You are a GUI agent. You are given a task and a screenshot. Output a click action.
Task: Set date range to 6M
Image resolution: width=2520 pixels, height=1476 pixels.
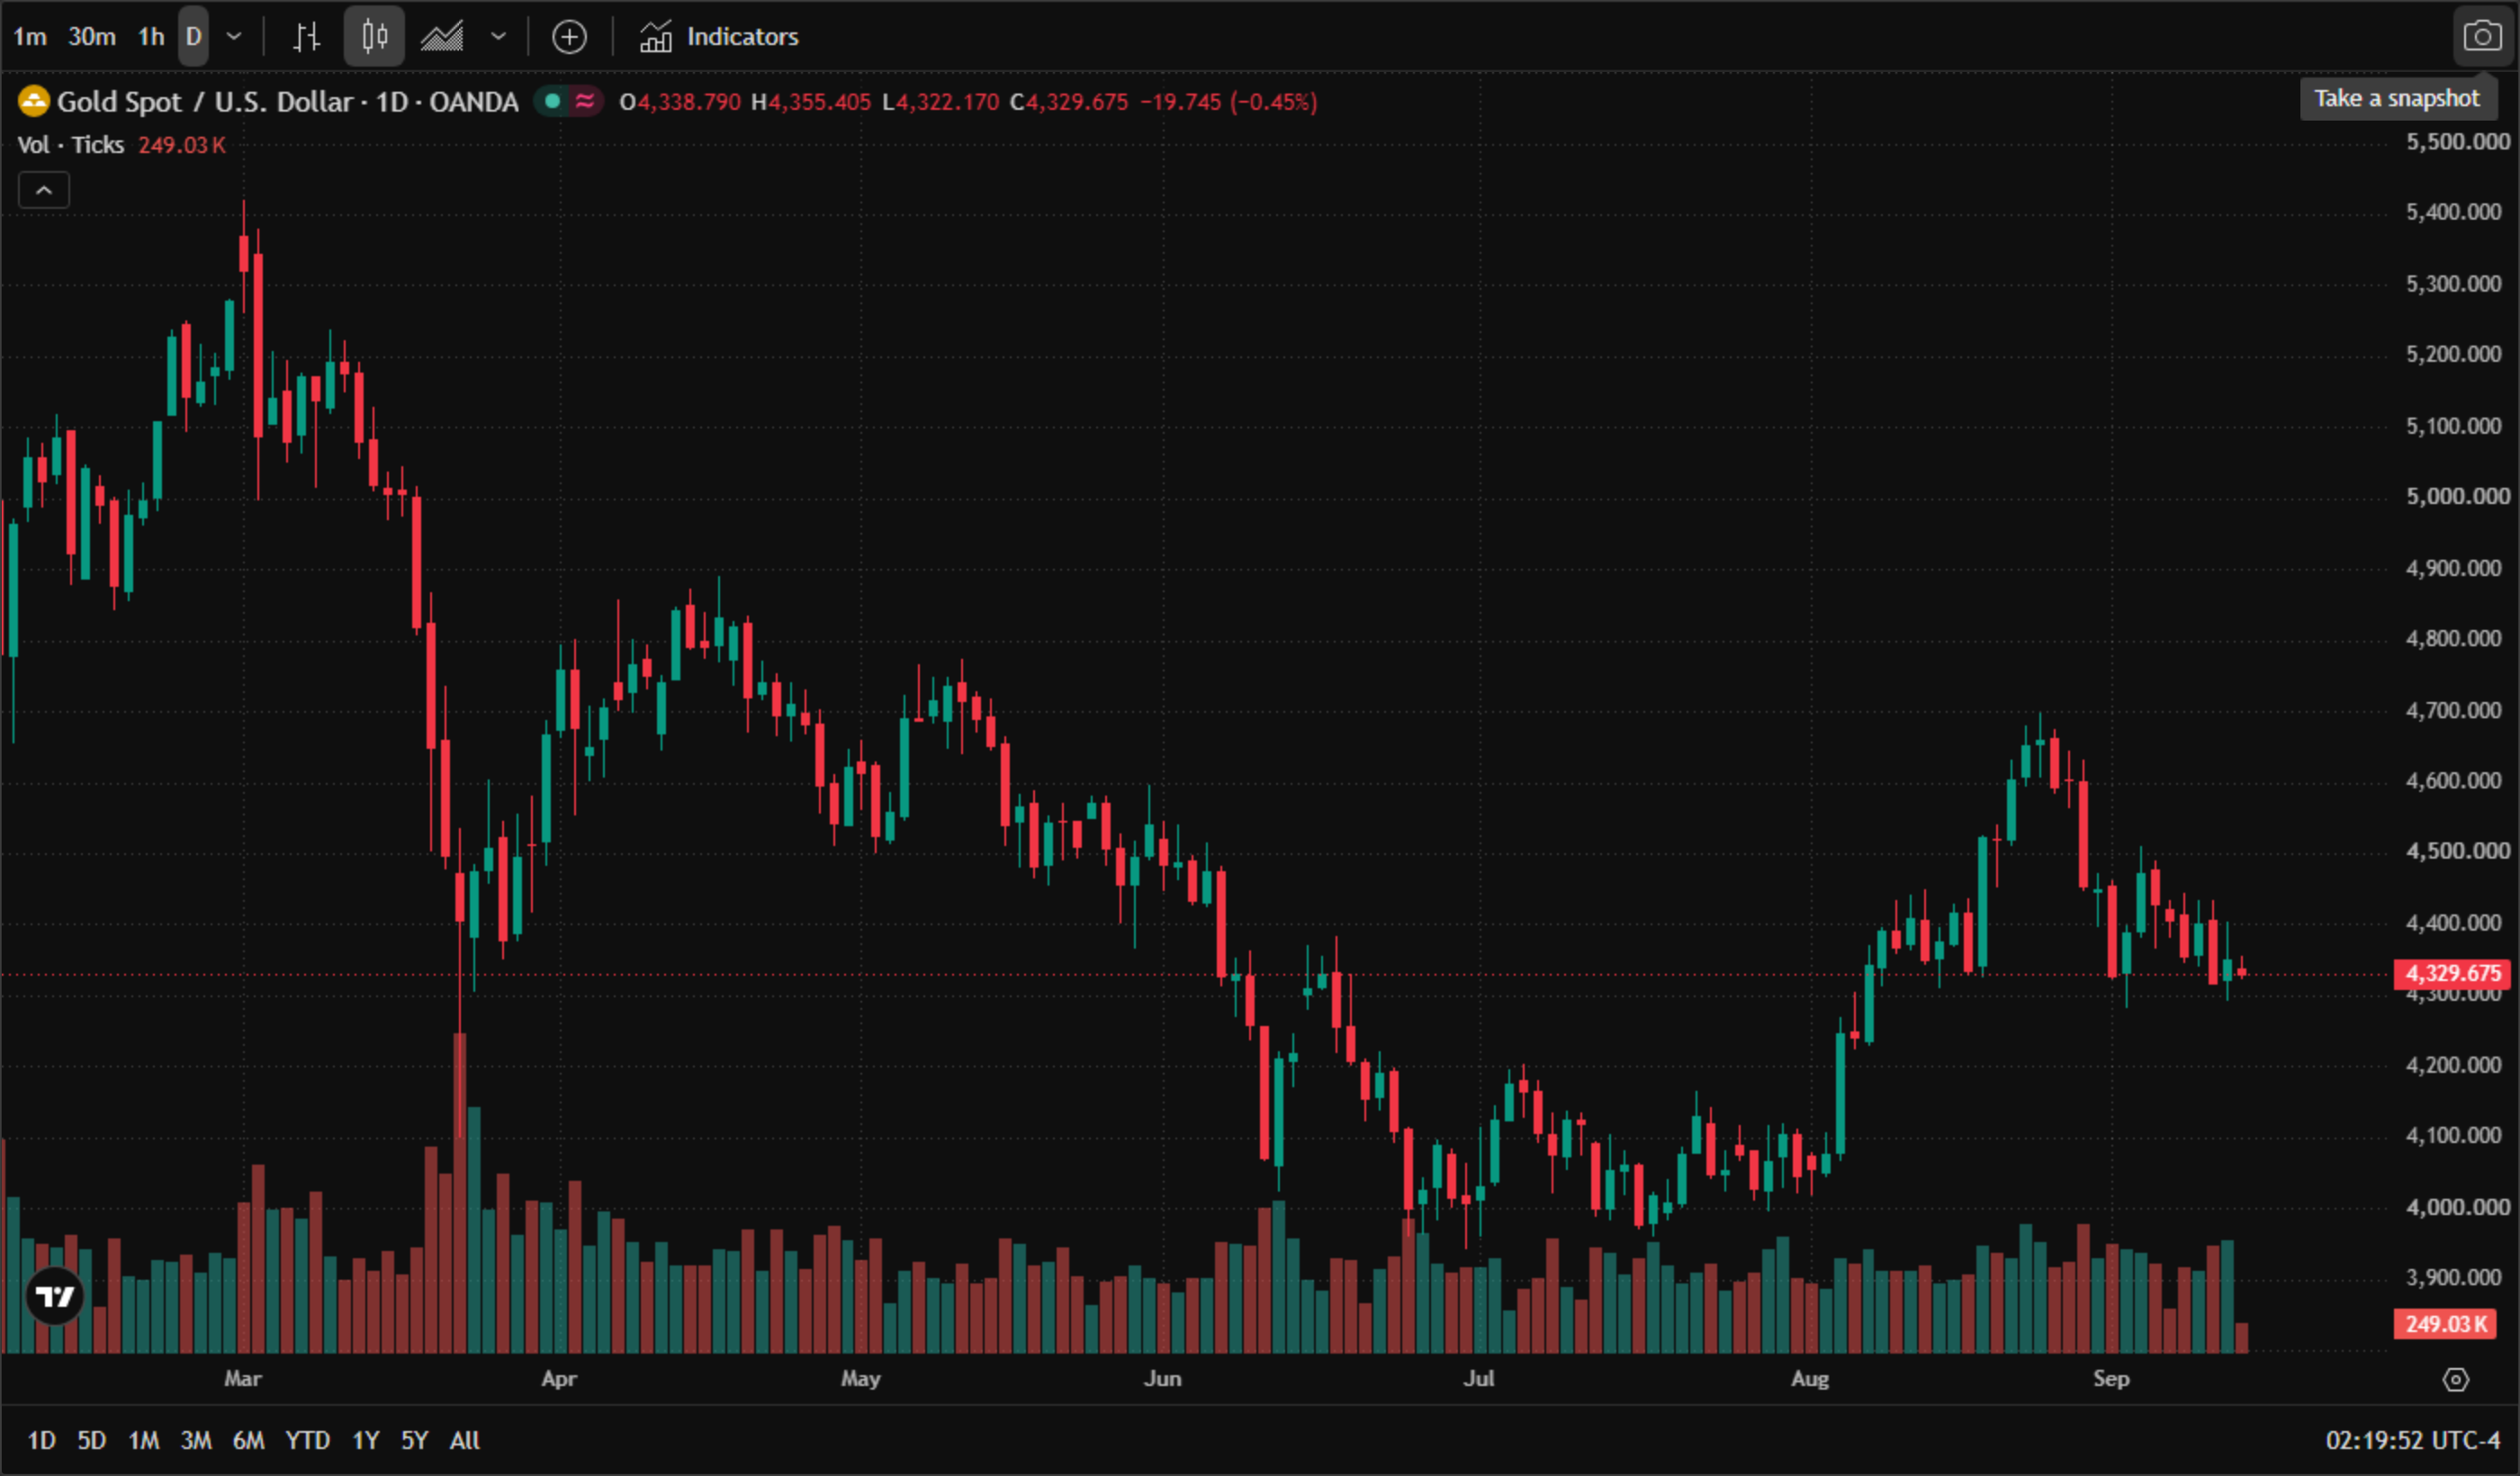click(249, 1440)
